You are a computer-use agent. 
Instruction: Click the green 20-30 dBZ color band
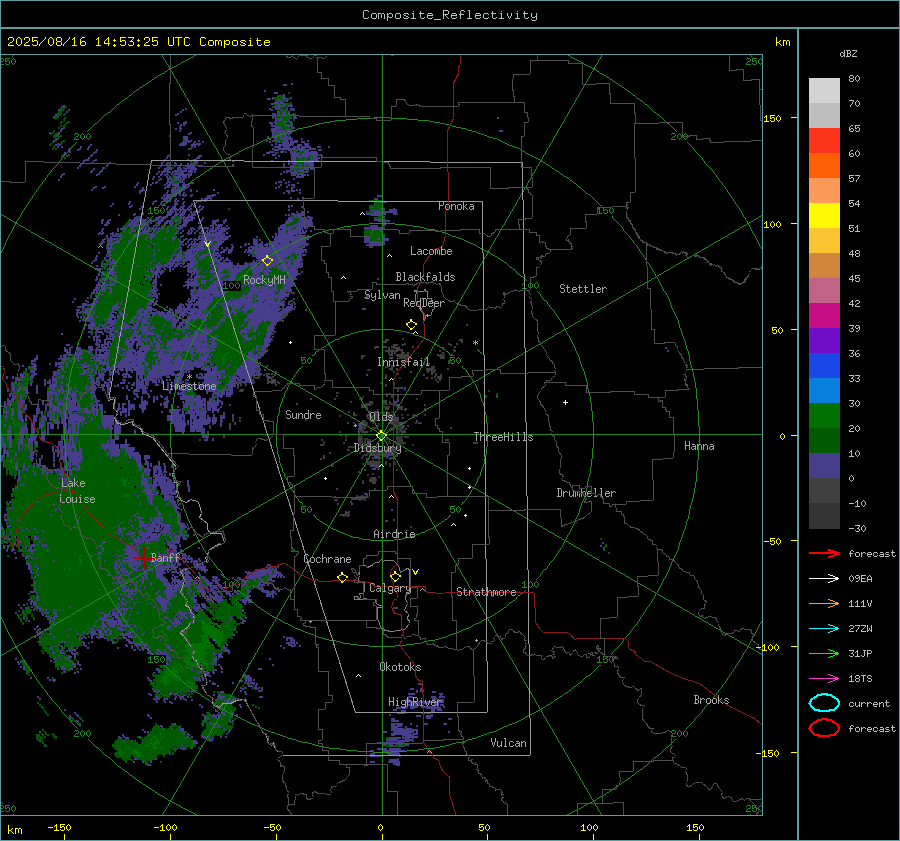(x=824, y=416)
